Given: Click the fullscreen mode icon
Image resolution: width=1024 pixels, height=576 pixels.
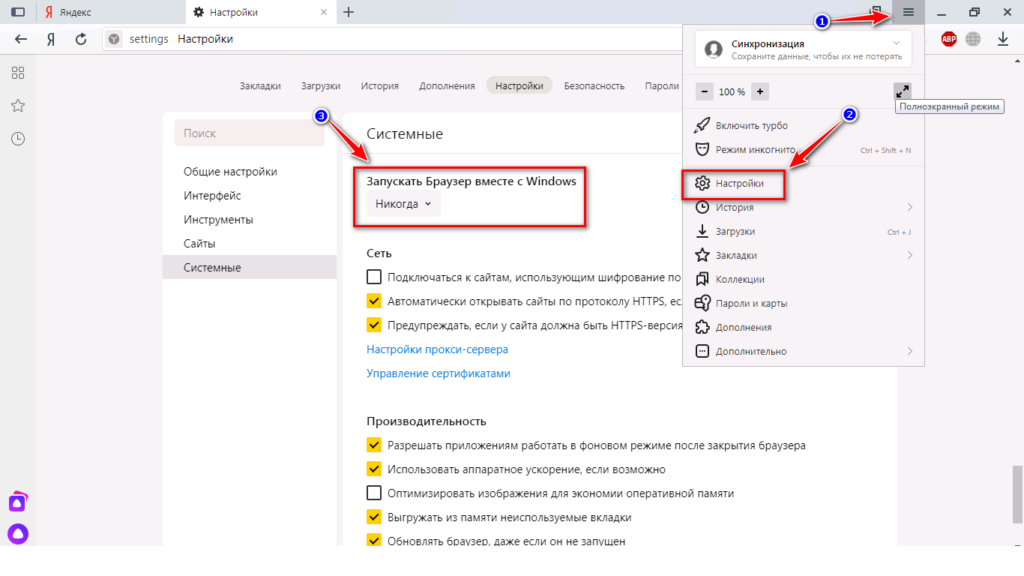Looking at the screenshot, I should pos(903,91).
